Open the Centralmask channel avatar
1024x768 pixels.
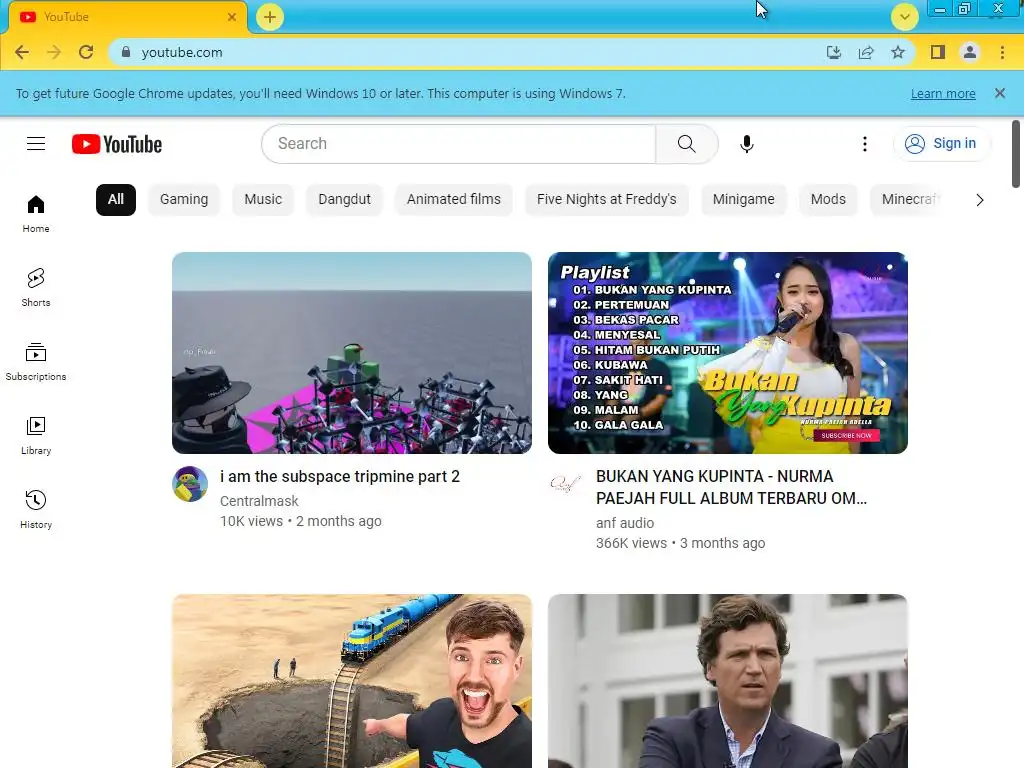190,484
